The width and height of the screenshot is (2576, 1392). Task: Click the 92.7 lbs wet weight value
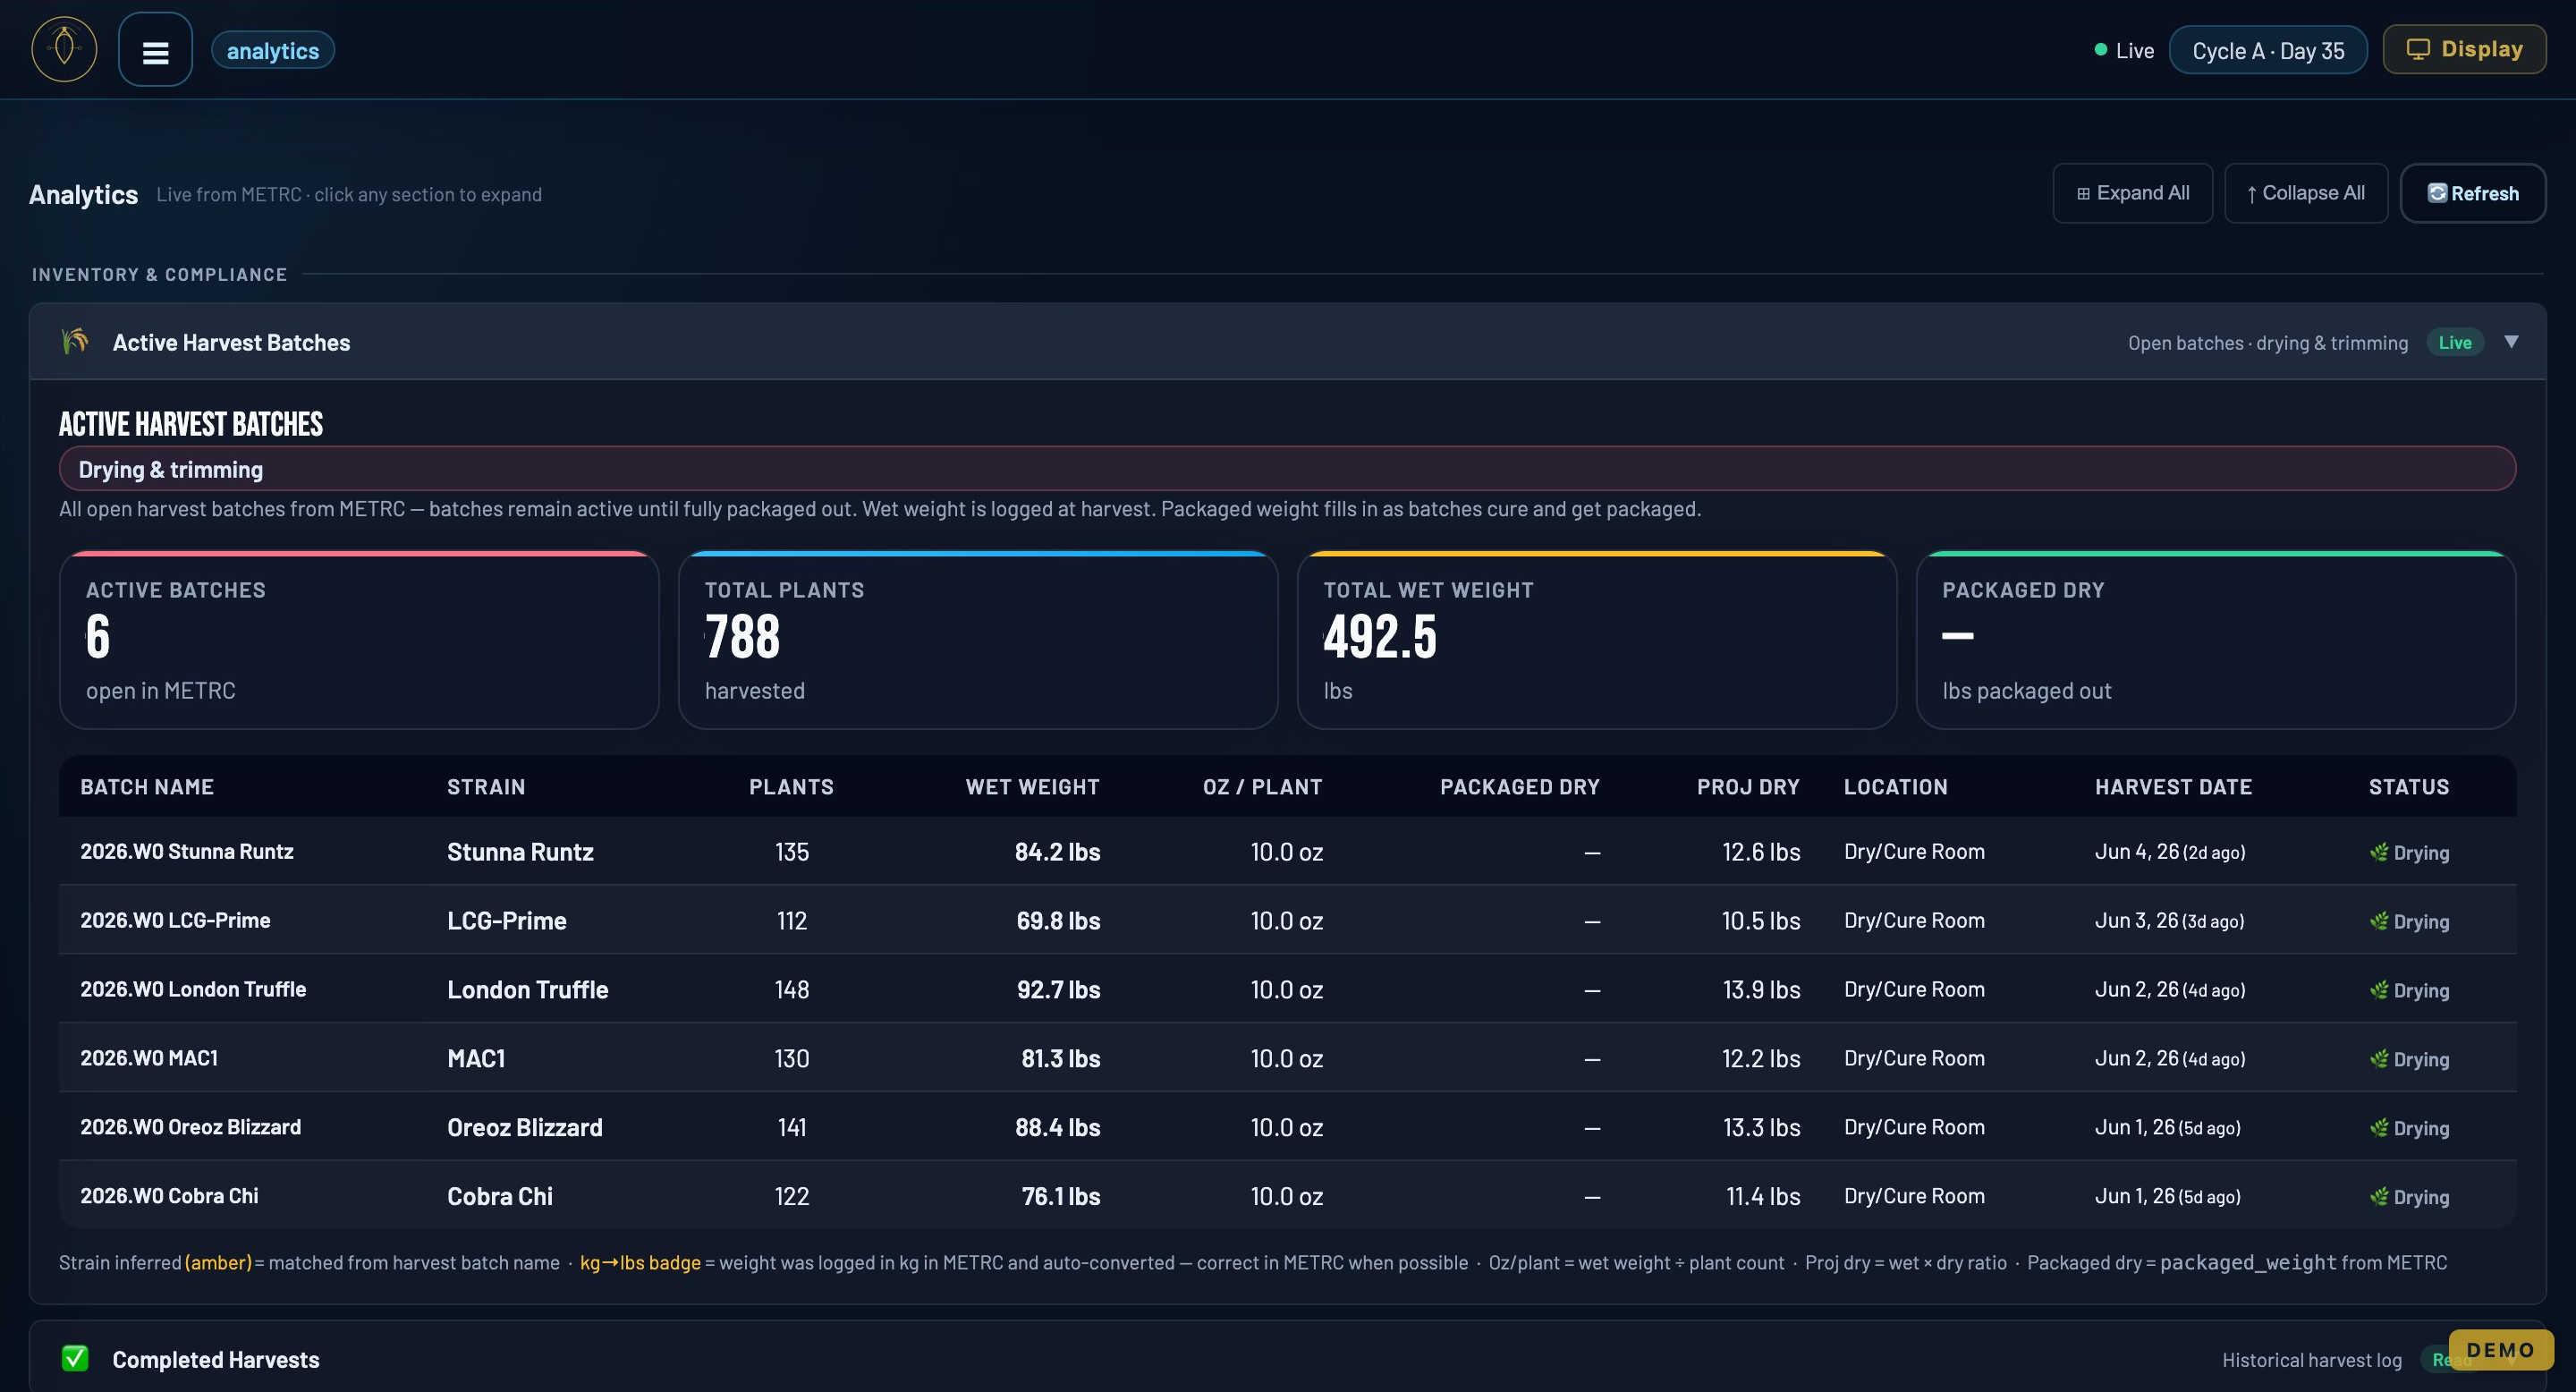(1058, 990)
